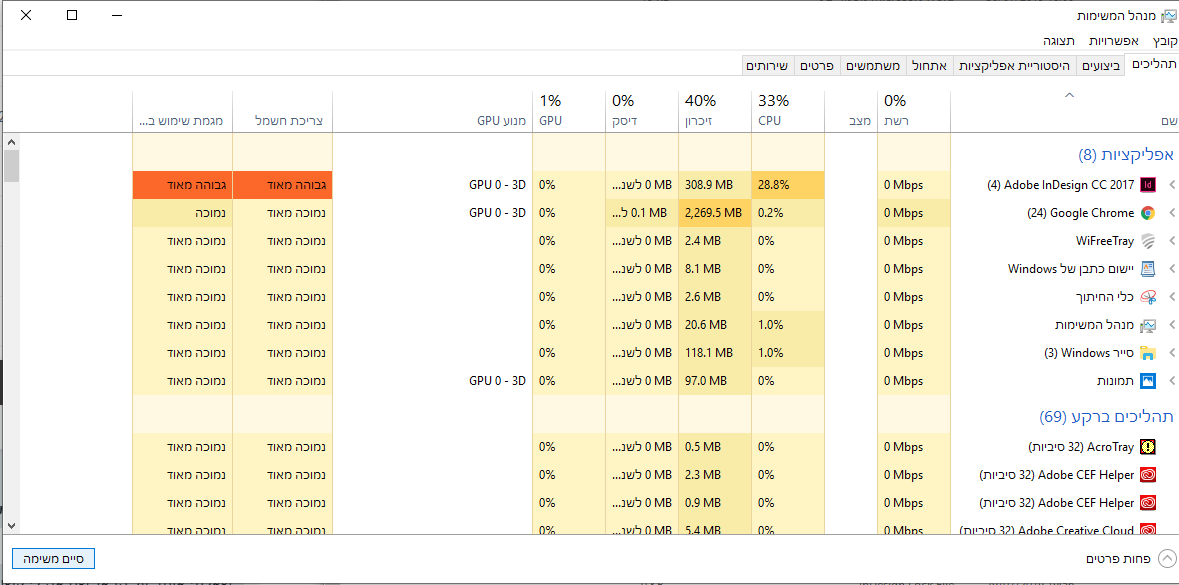
Task: Switch to the ביצועים tab
Action: tap(1101, 65)
